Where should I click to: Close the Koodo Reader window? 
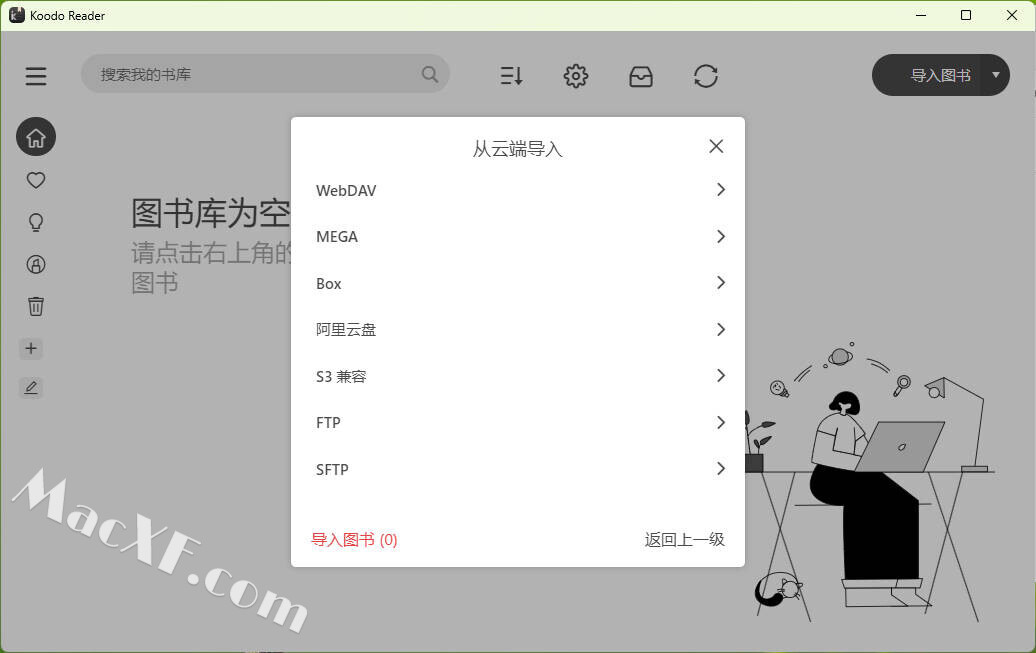coord(1012,15)
